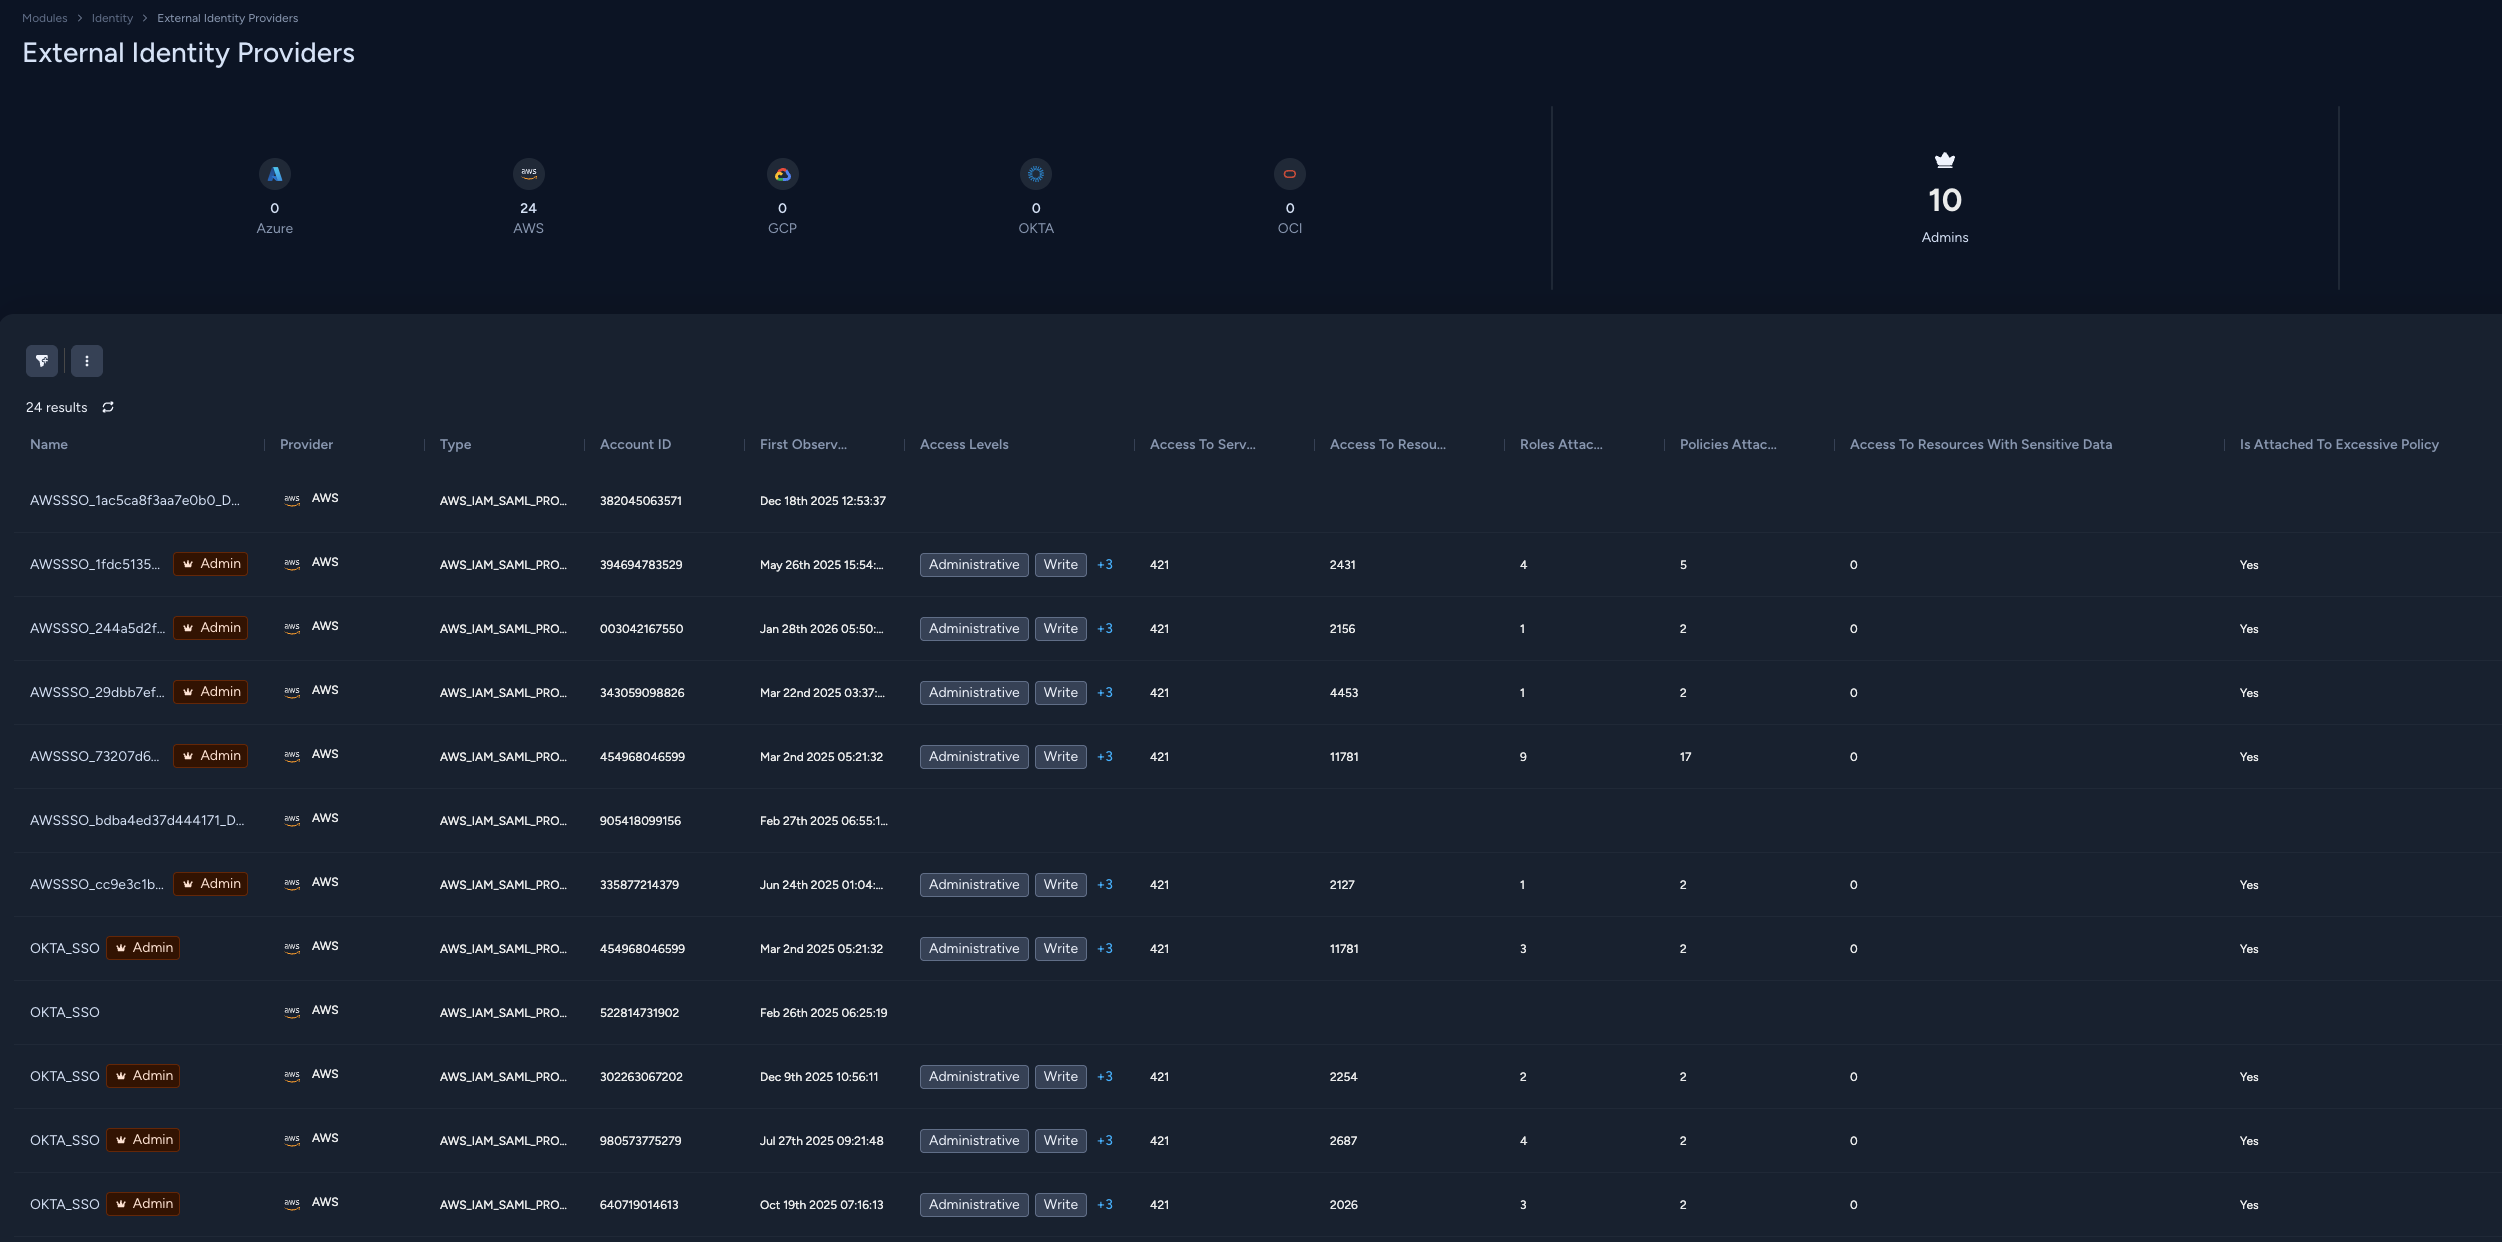Open the three-dot table options menu

click(87, 361)
